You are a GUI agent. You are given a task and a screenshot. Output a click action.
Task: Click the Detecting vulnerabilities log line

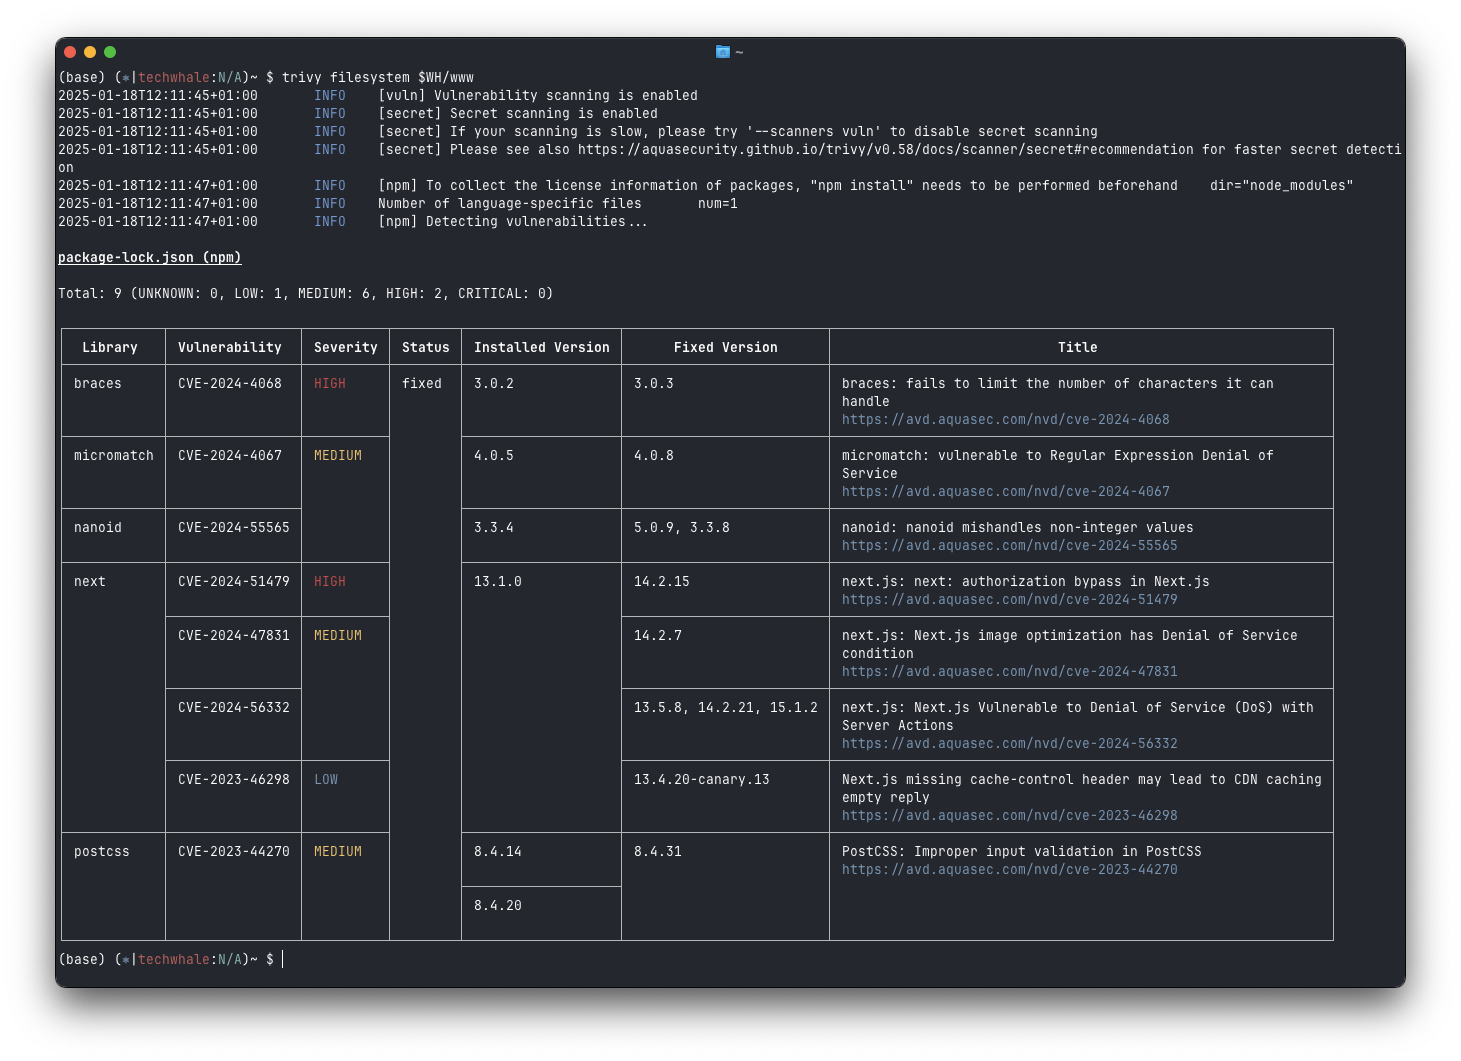(353, 222)
